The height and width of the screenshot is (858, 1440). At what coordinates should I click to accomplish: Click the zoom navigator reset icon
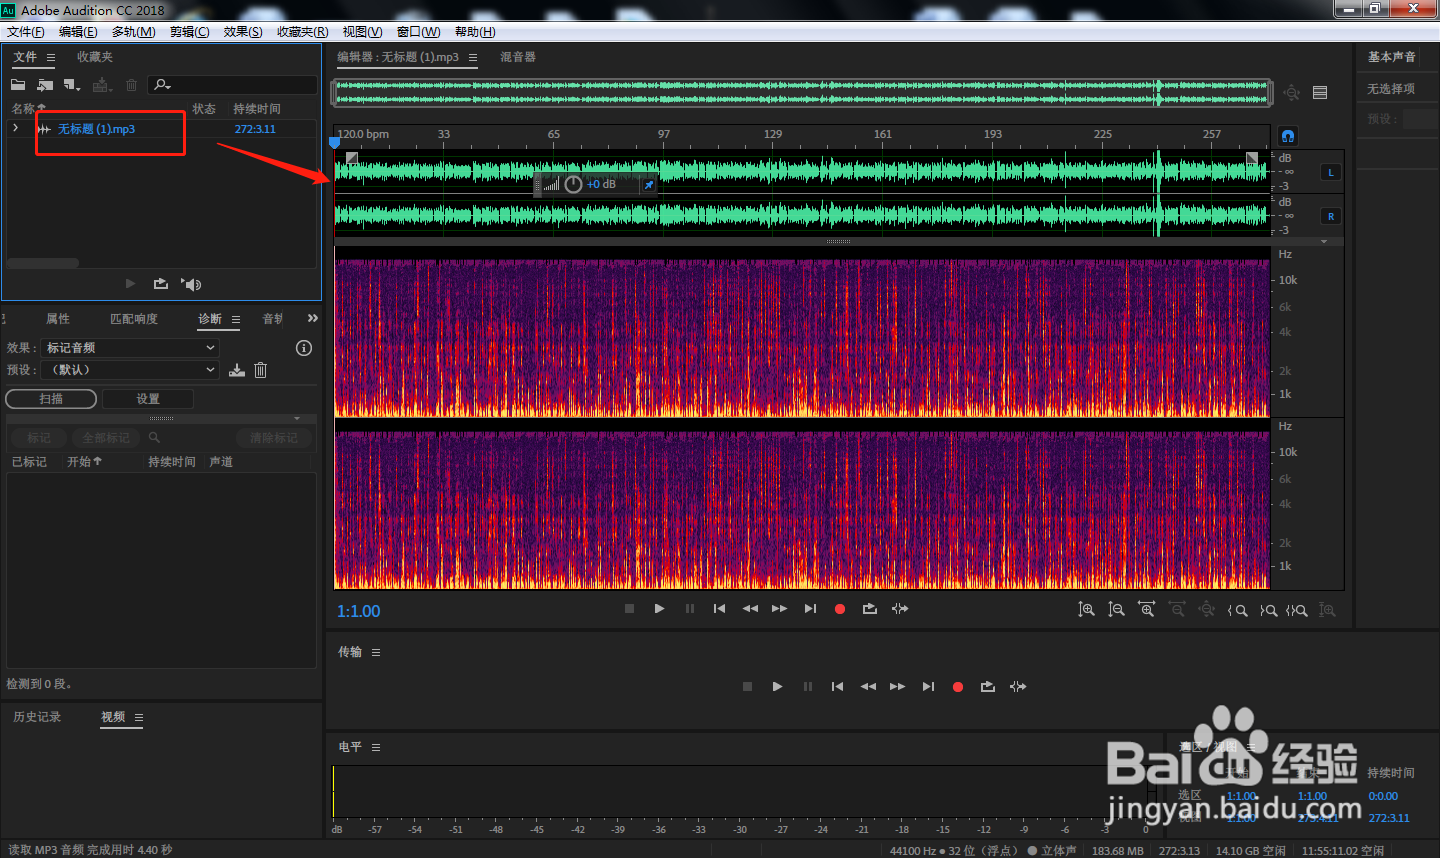tap(1292, 93)
